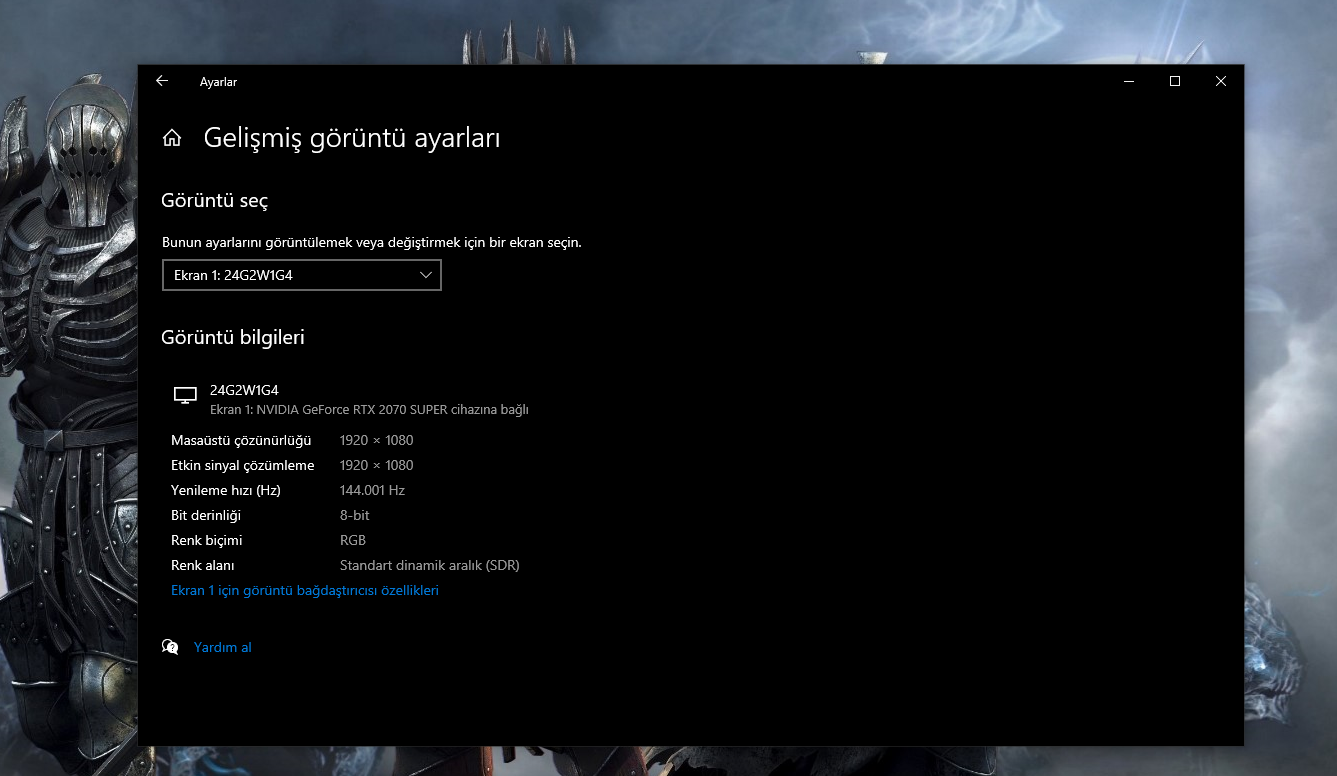Open the 'Ekran 1: 24G2W1G4' display dropdown
The image size is (1337, 776).
(301, 275)
